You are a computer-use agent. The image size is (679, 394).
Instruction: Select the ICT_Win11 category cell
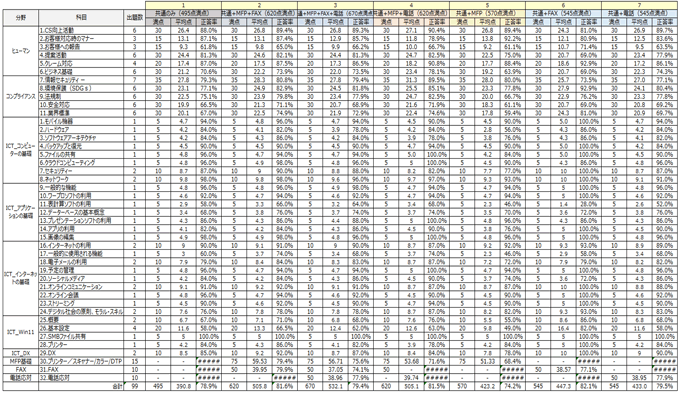(21, 332)
